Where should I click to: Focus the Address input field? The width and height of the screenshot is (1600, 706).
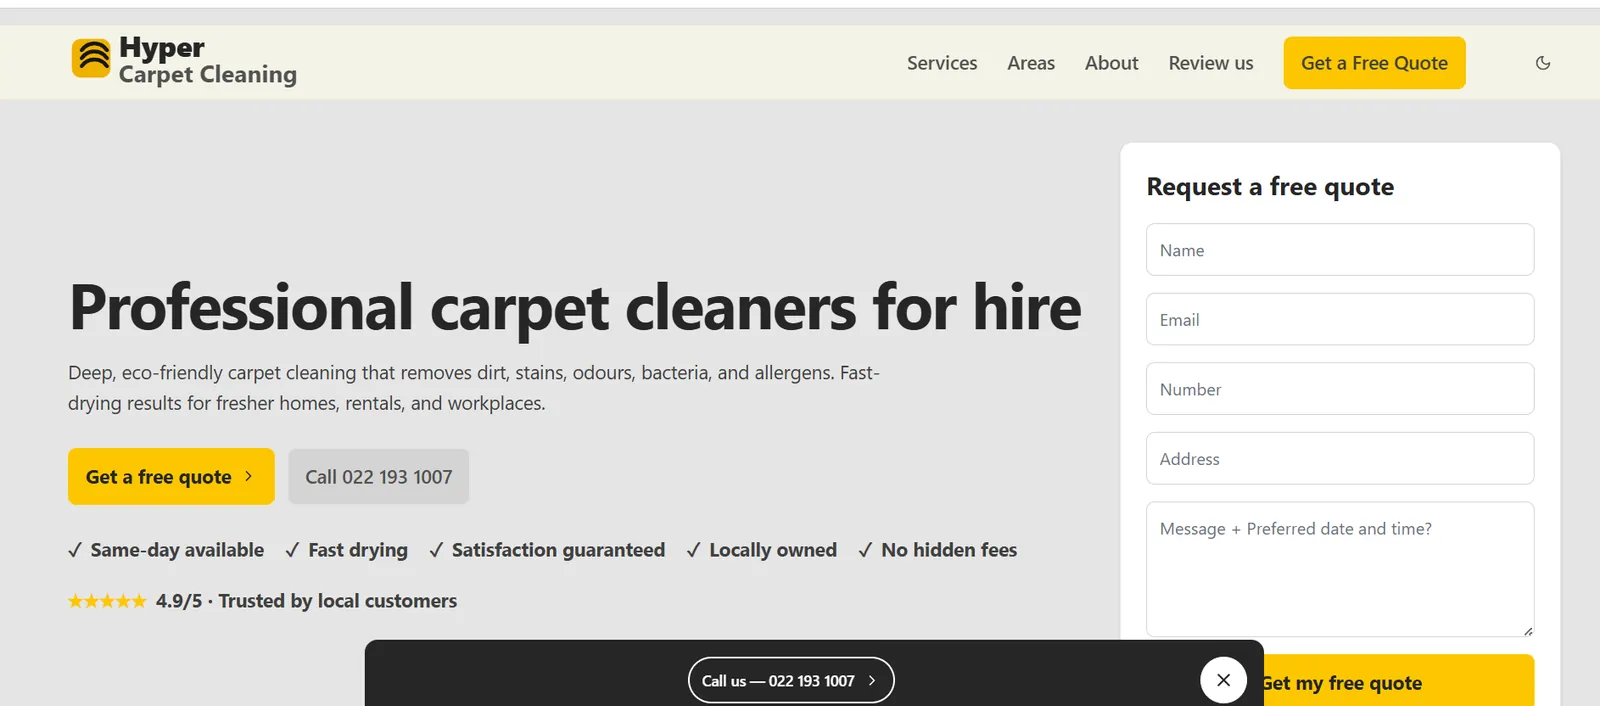coord(1340,458)
